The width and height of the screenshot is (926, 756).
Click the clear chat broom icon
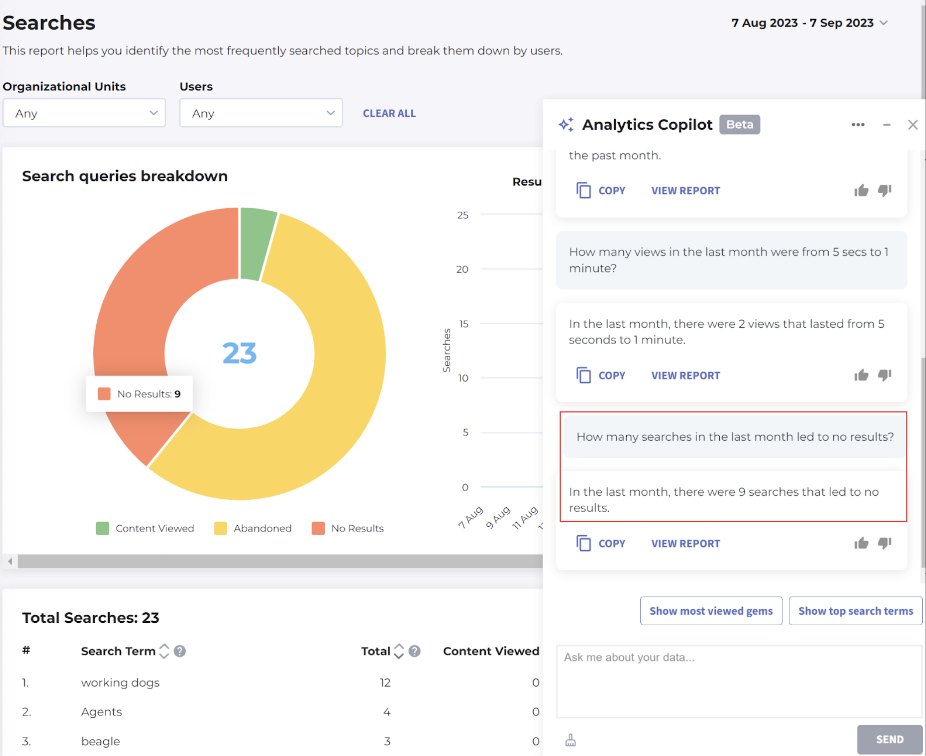coord(570,740)
